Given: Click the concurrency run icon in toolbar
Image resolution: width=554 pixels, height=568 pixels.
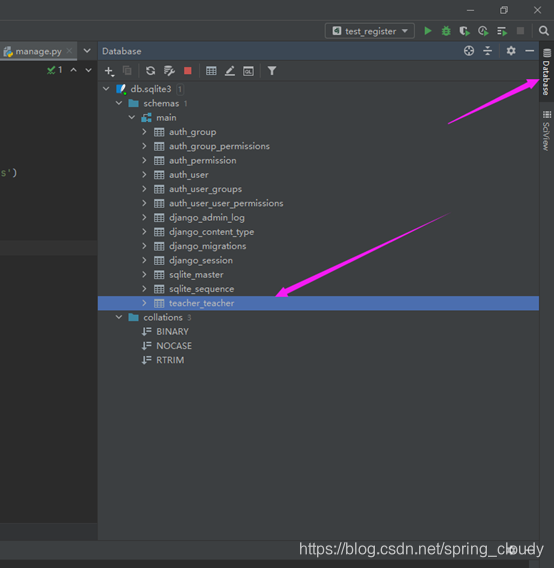Looking at the screenshot, I should (x=502, y=32).
